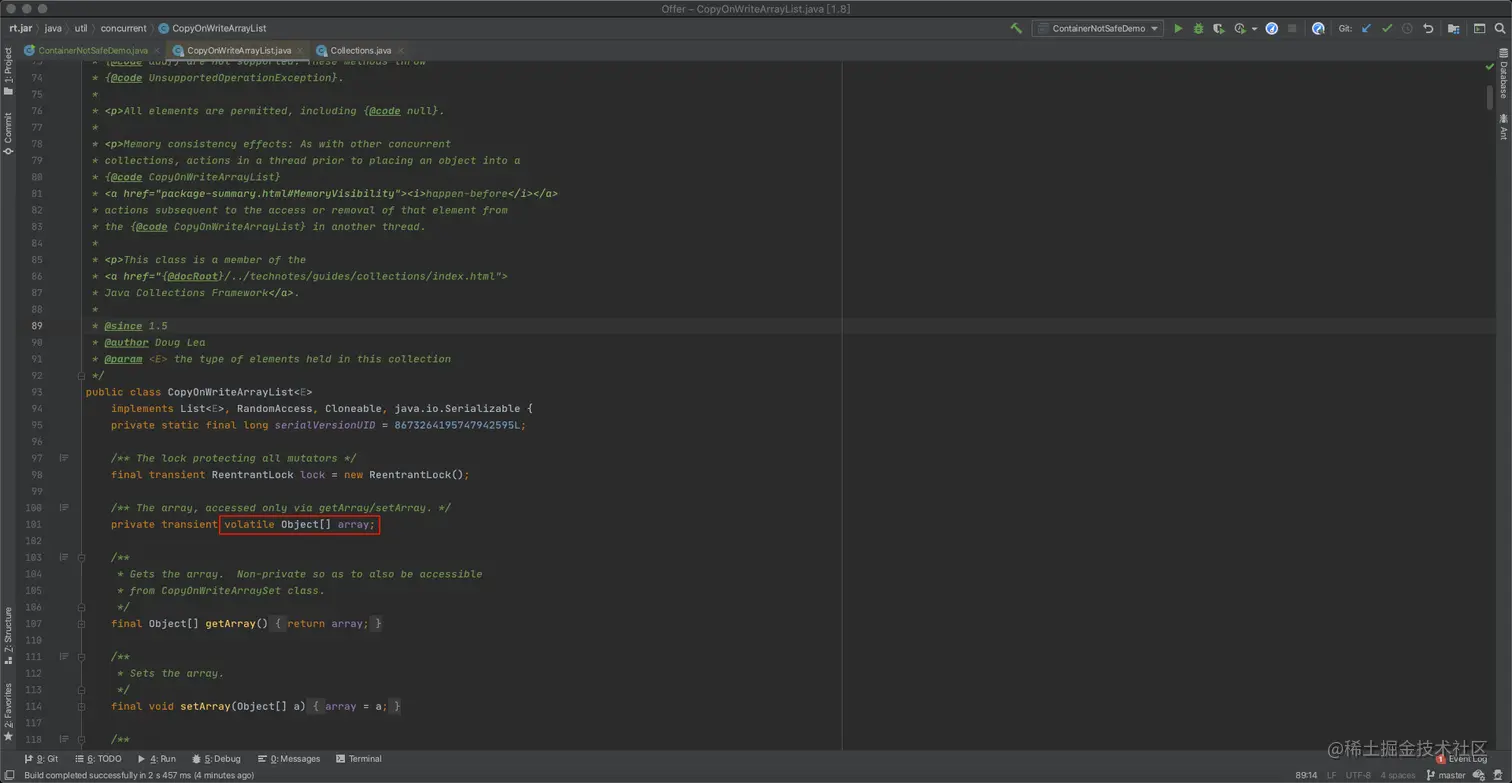This screenshot has height=783, width=1512.
Task: Change the 4 spaces indent setting
Action: coord(1398,775)
